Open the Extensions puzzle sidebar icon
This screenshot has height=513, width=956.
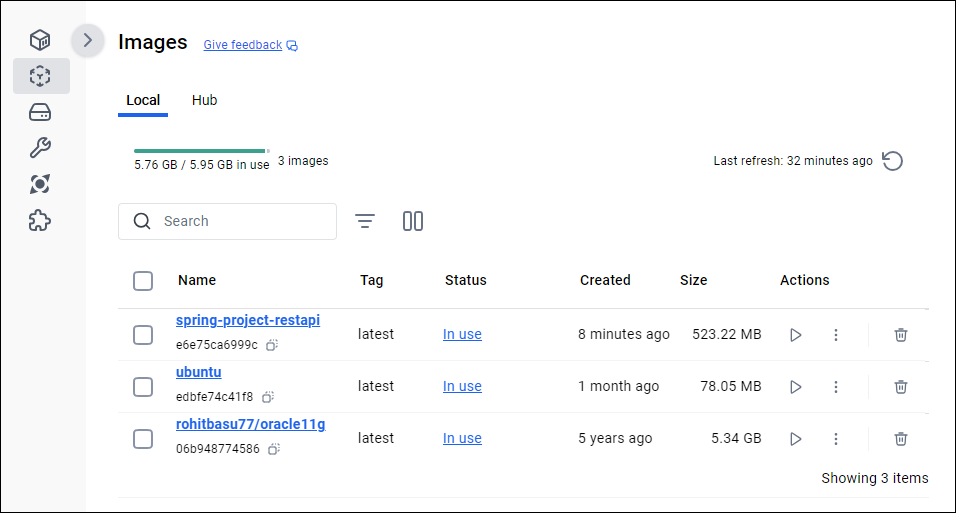pyautogui.click(x=40, y=220)
